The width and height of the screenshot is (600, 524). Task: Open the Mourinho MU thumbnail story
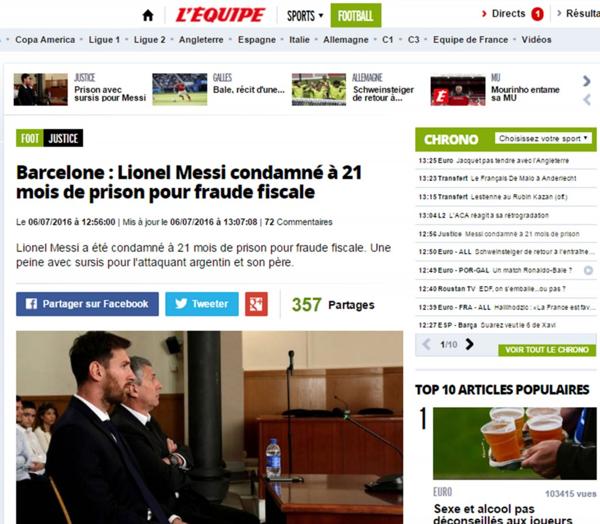click(458, 90)
